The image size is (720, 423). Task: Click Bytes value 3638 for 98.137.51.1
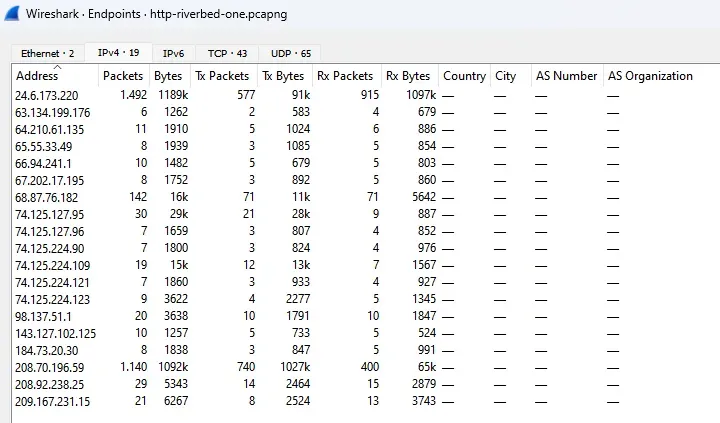pyautogui.click(x=176, y=316)
